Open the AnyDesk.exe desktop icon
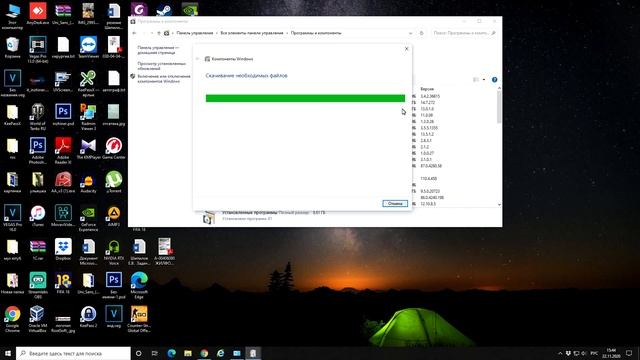640x360 pixels. point(38,14)
